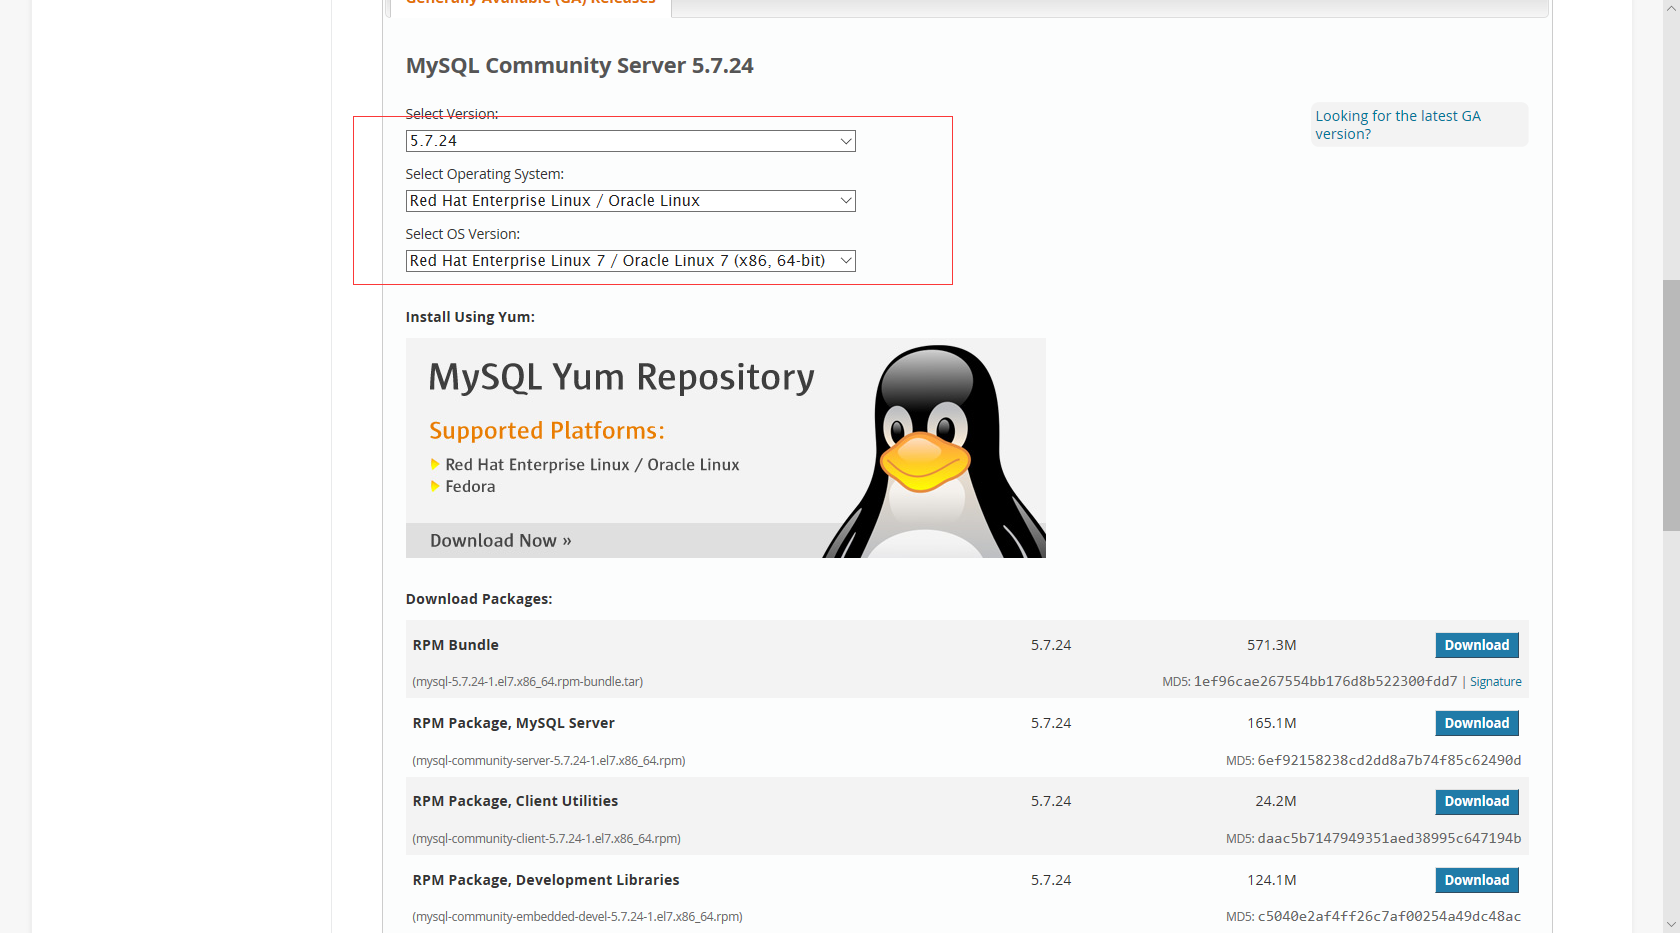Image resolution: width=1680 pixels, height=933 pixels.
Task: Download the RPM Package, MySQL Server
Action: click(x=1477, y=723)
